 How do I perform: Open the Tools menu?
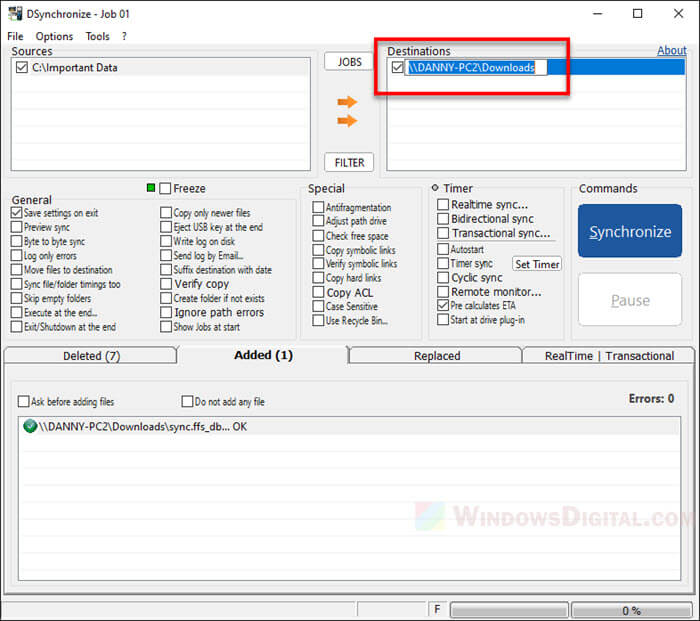point(97,36)
